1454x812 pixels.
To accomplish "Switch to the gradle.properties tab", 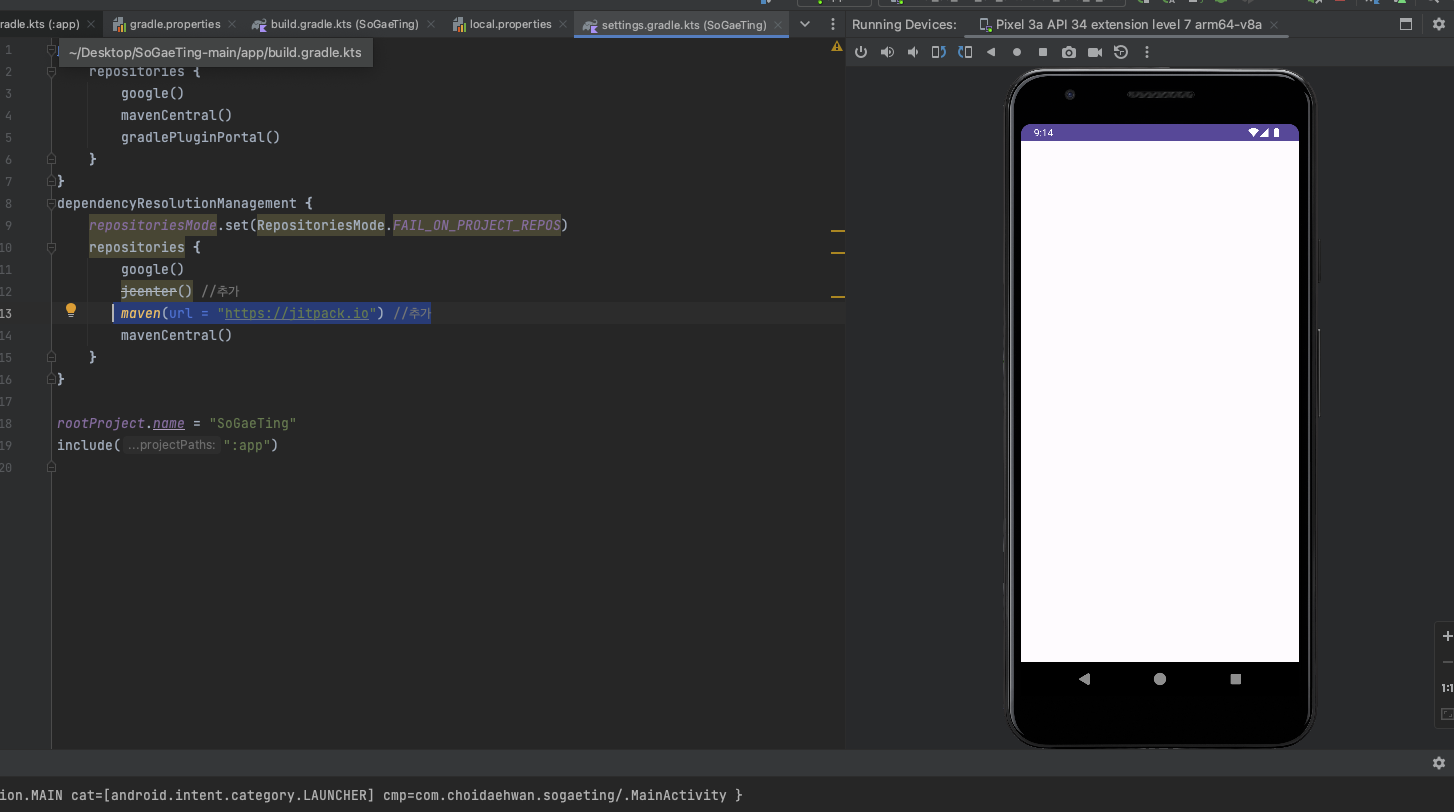I will (x=175, y=24).
